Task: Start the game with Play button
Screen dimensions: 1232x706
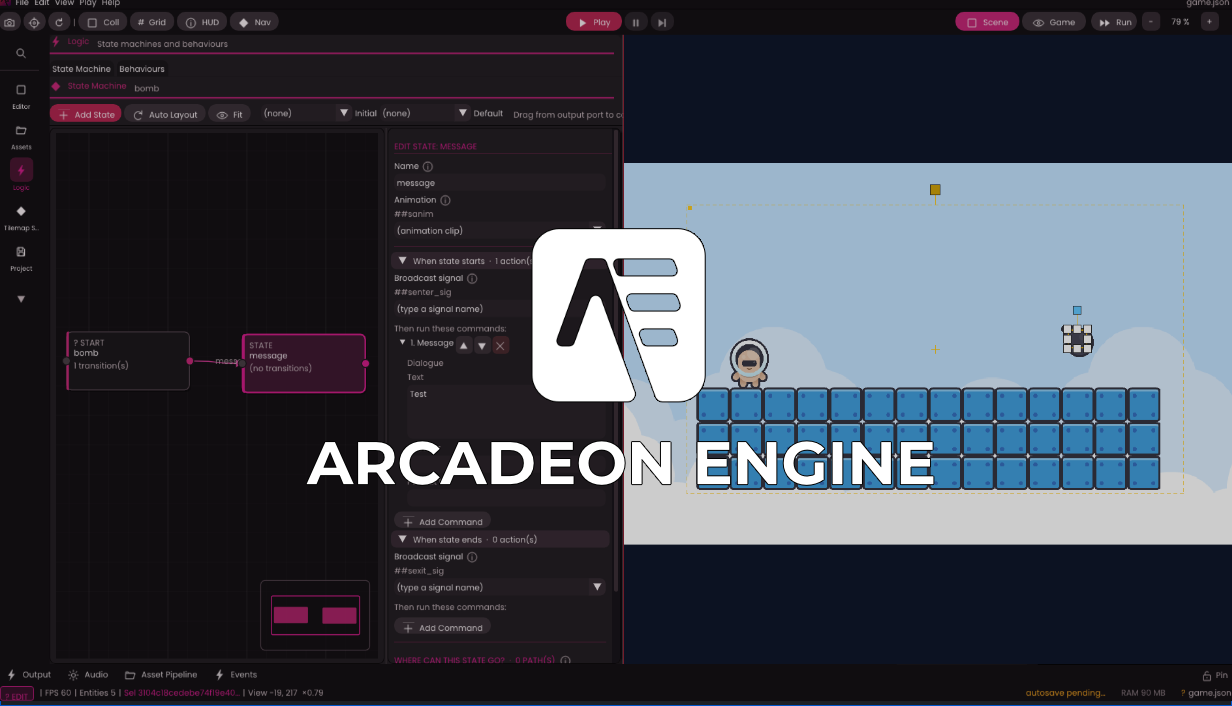Action: click(x=594, y=22)
